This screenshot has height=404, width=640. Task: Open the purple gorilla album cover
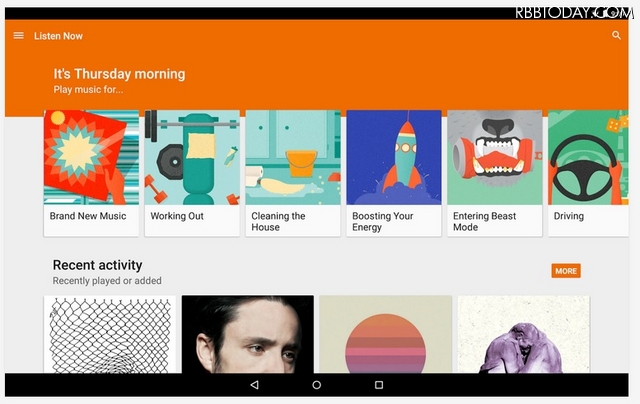point(524,334)
